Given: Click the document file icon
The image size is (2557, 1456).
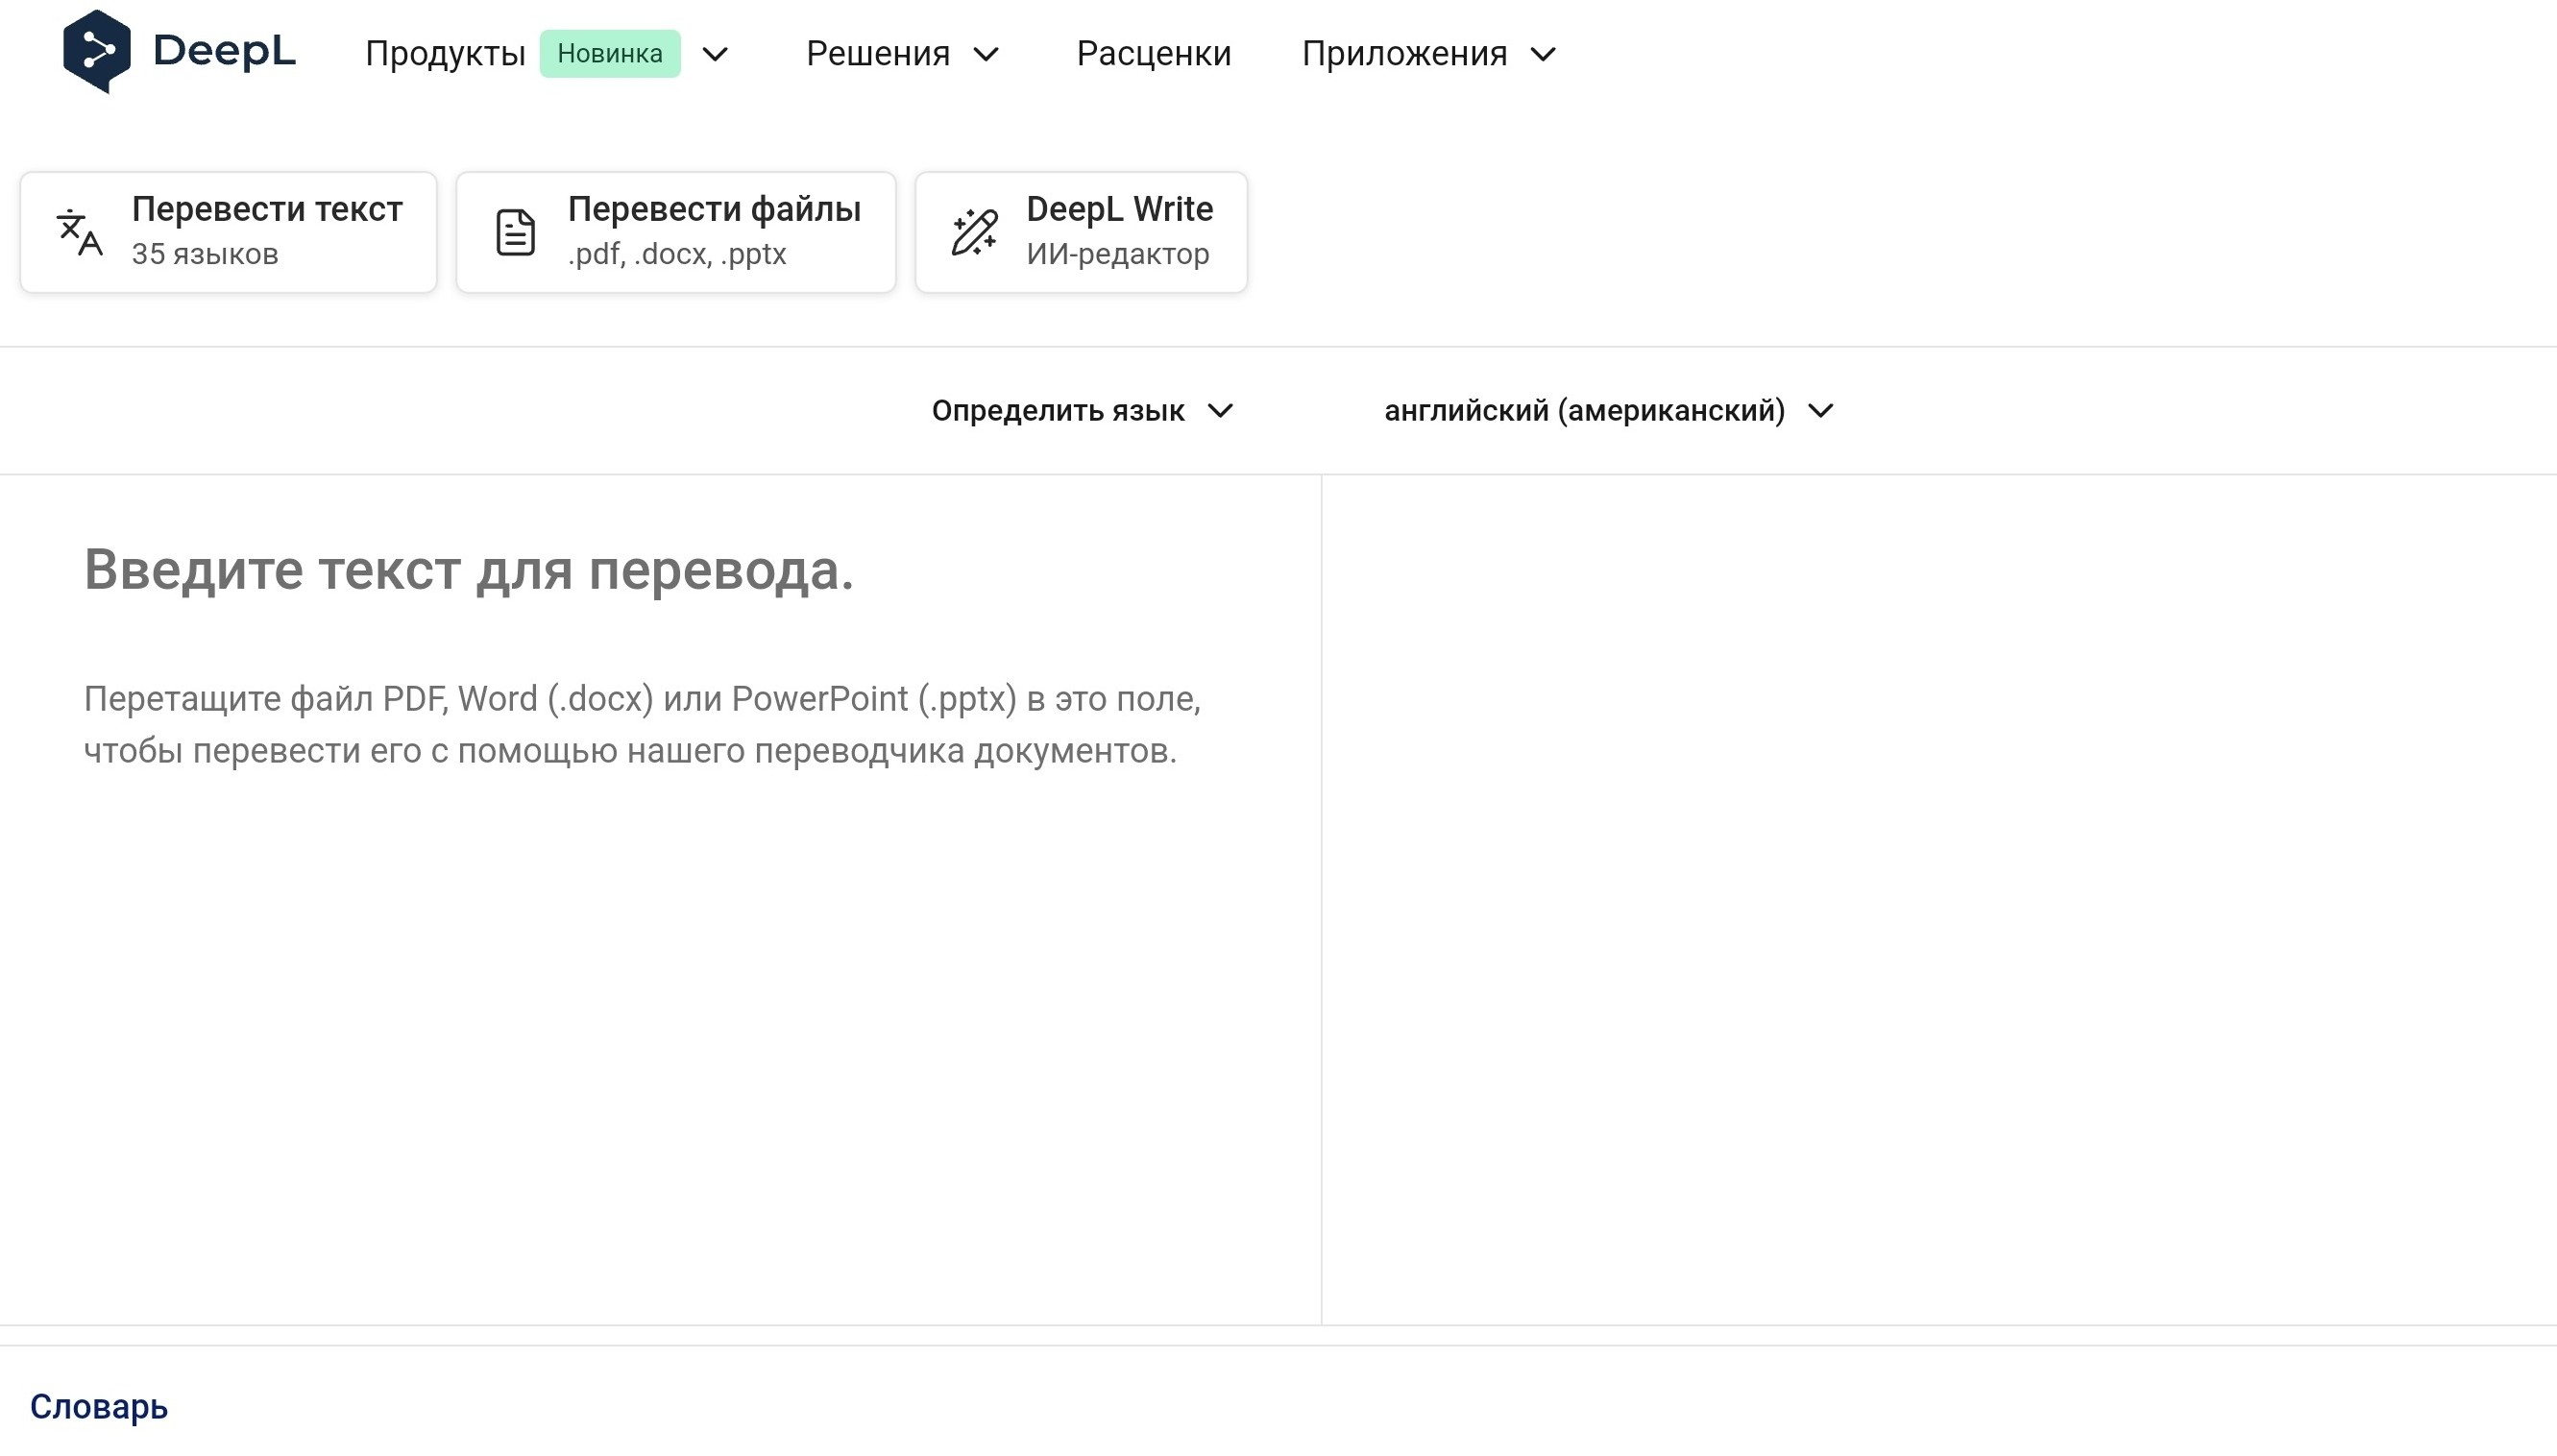Looking at the screenshot, I should click(x=515, y=232).
